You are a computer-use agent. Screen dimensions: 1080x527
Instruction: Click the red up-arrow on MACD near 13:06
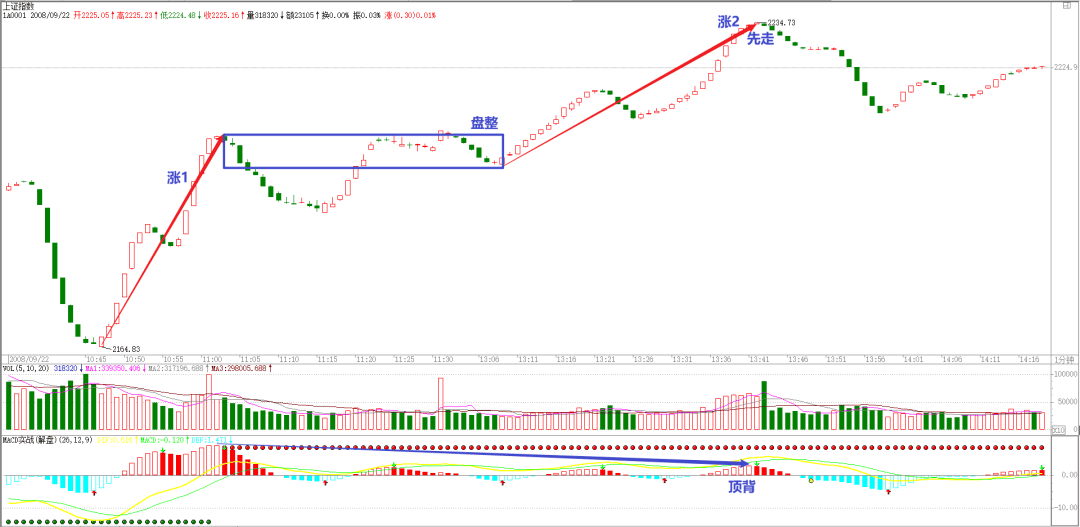502,483
